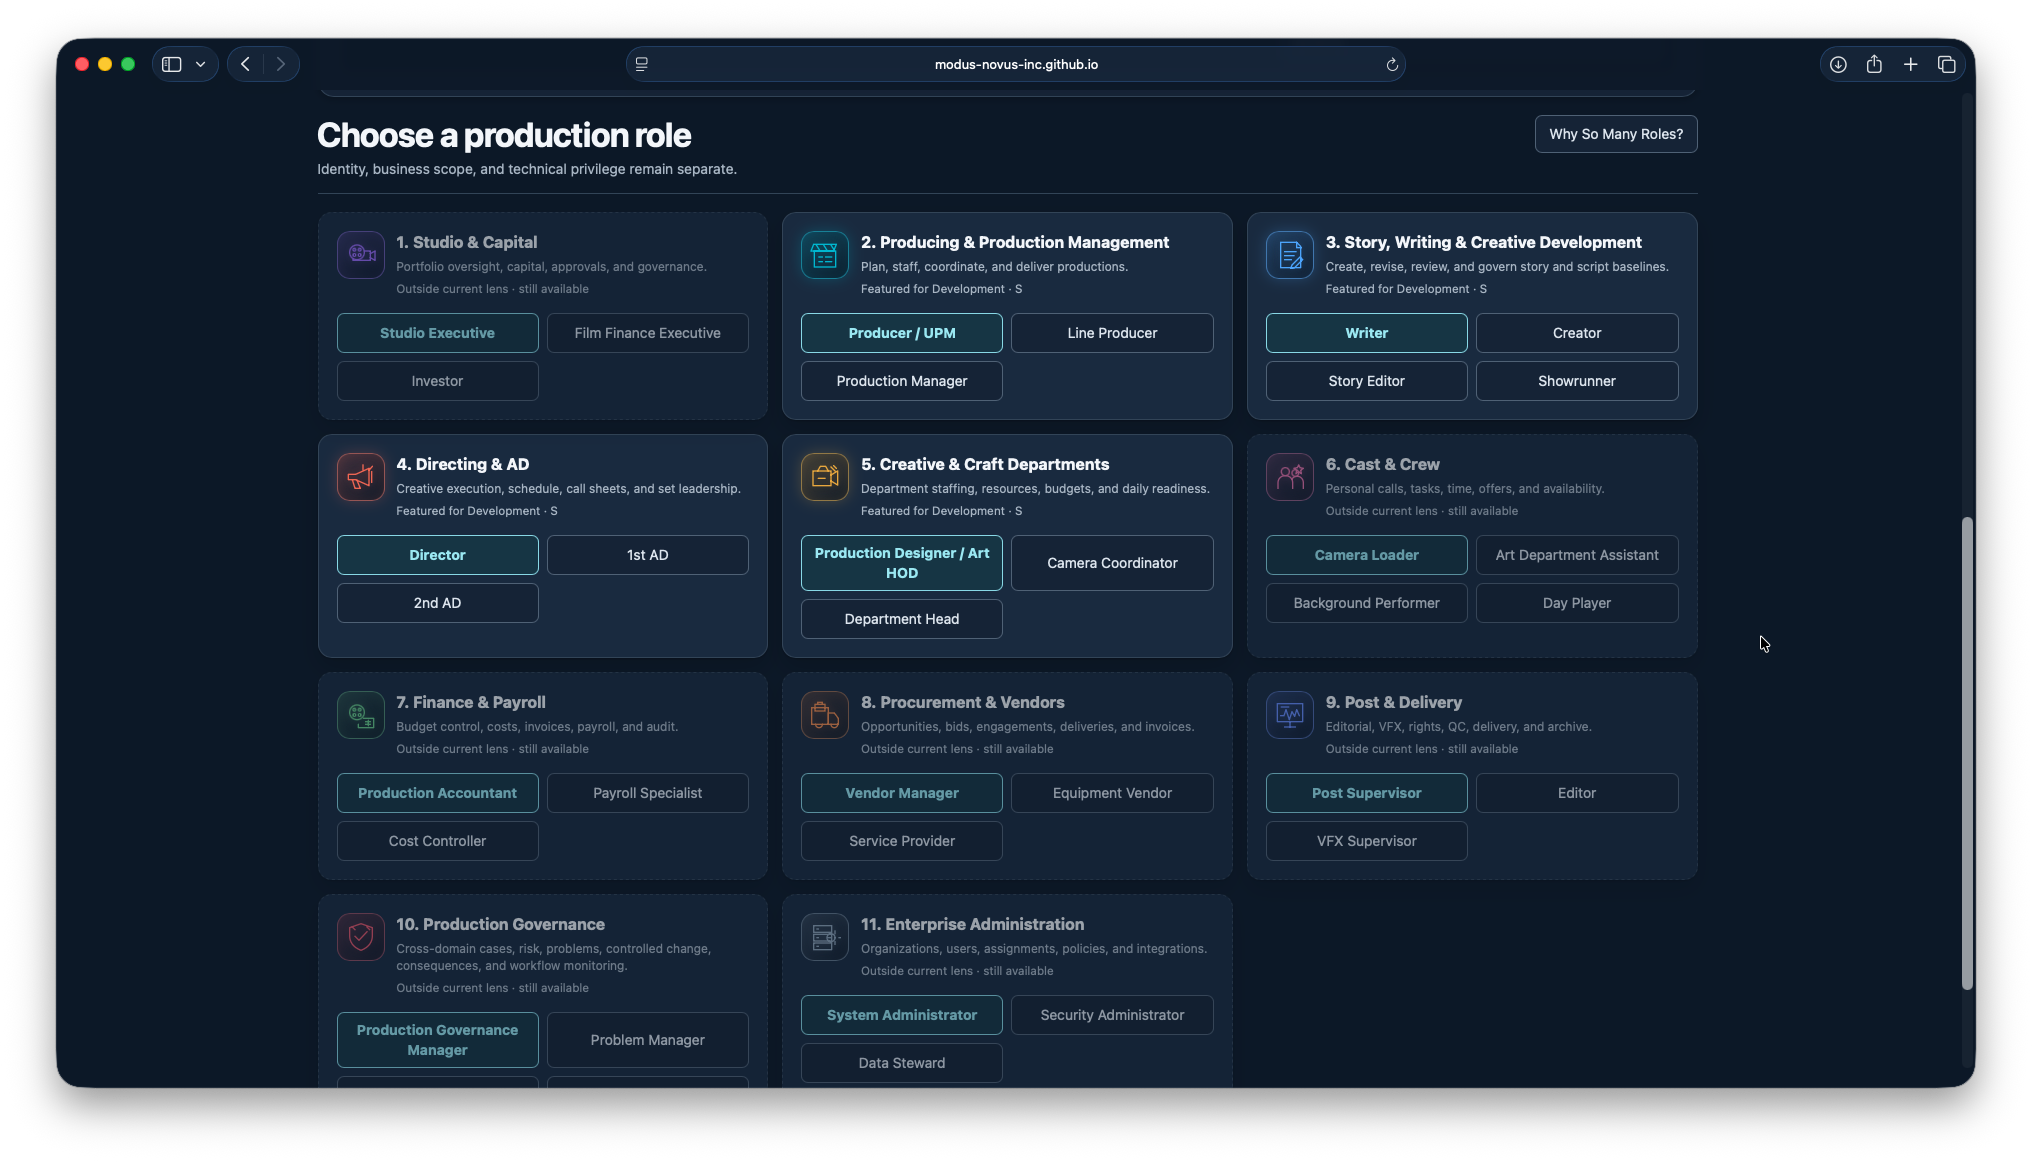
Task: Choose the Camera Coordinator role
Action: pos(1112,563)
